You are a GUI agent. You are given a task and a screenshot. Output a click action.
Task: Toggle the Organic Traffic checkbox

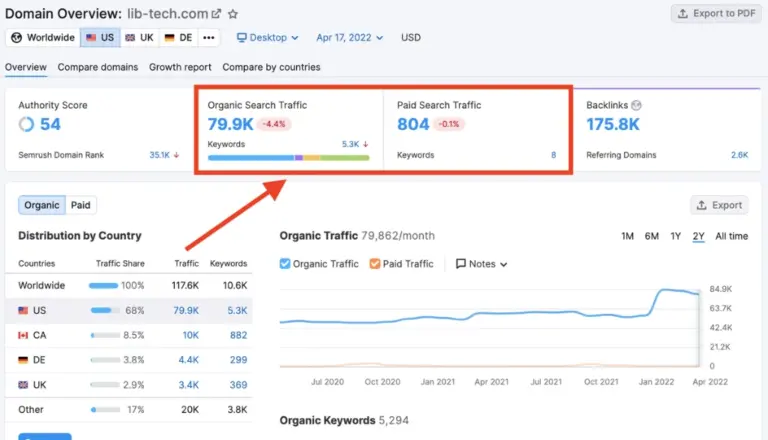285,264
